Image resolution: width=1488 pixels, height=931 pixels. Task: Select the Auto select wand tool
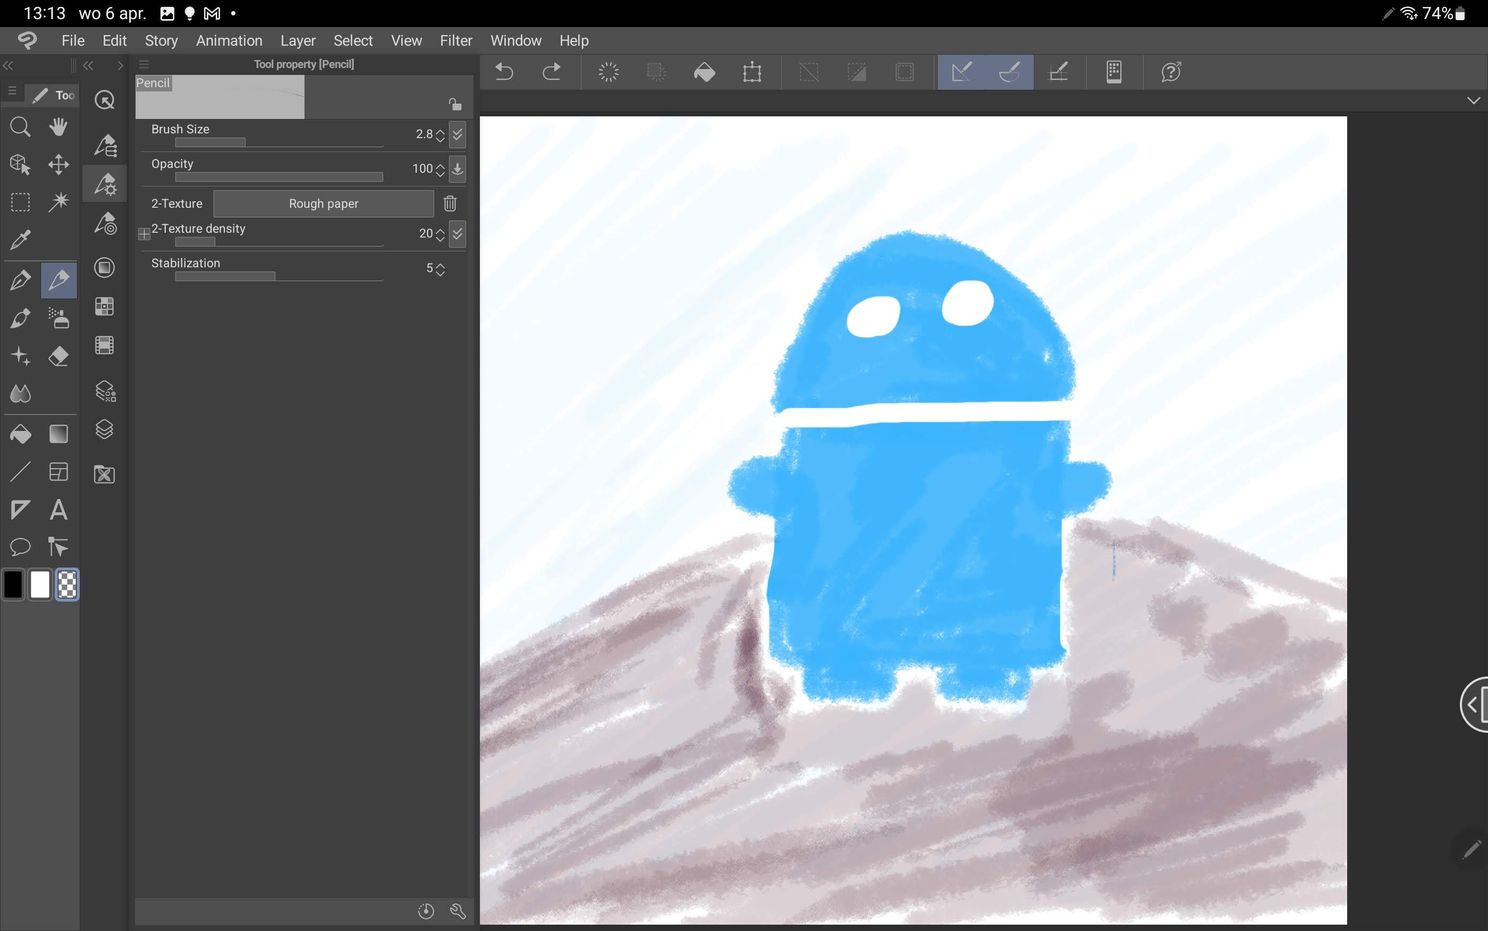coord(59,202)
